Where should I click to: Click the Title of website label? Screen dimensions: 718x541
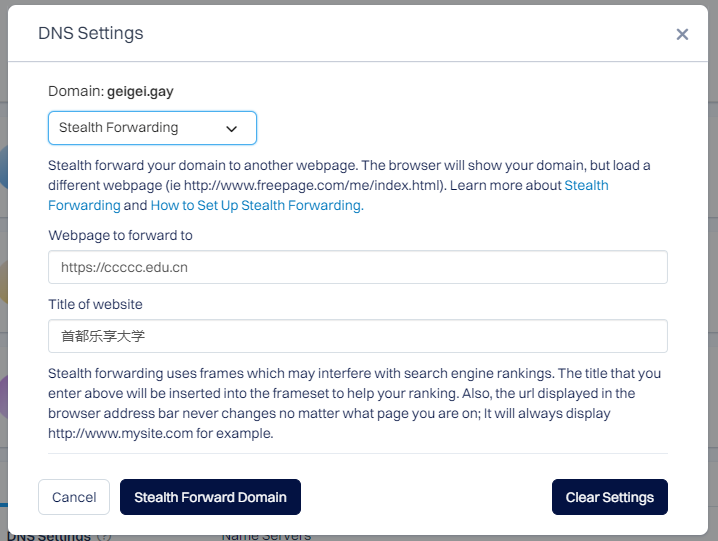pyautogui.click(x=95, y=305)
